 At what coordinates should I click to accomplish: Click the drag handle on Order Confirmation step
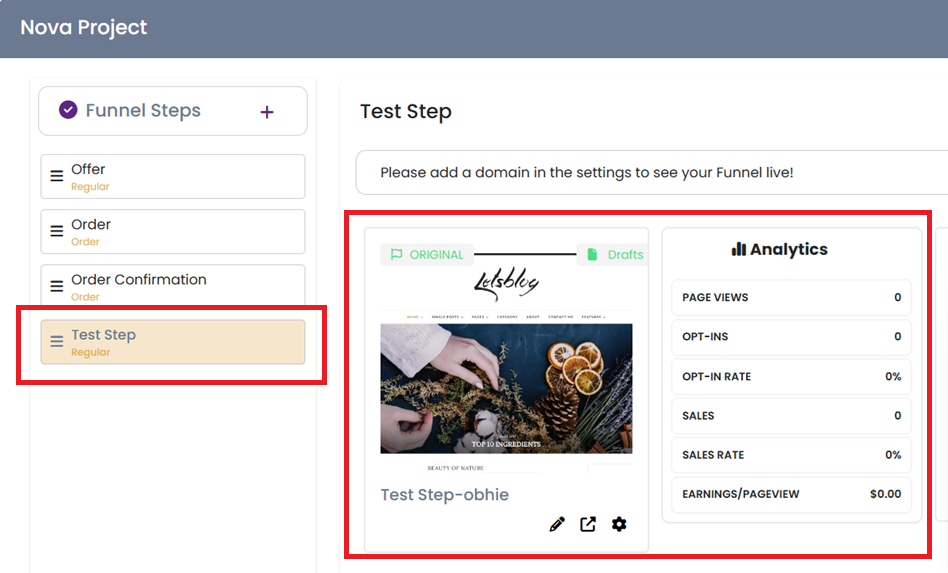[x=57, y=286]
